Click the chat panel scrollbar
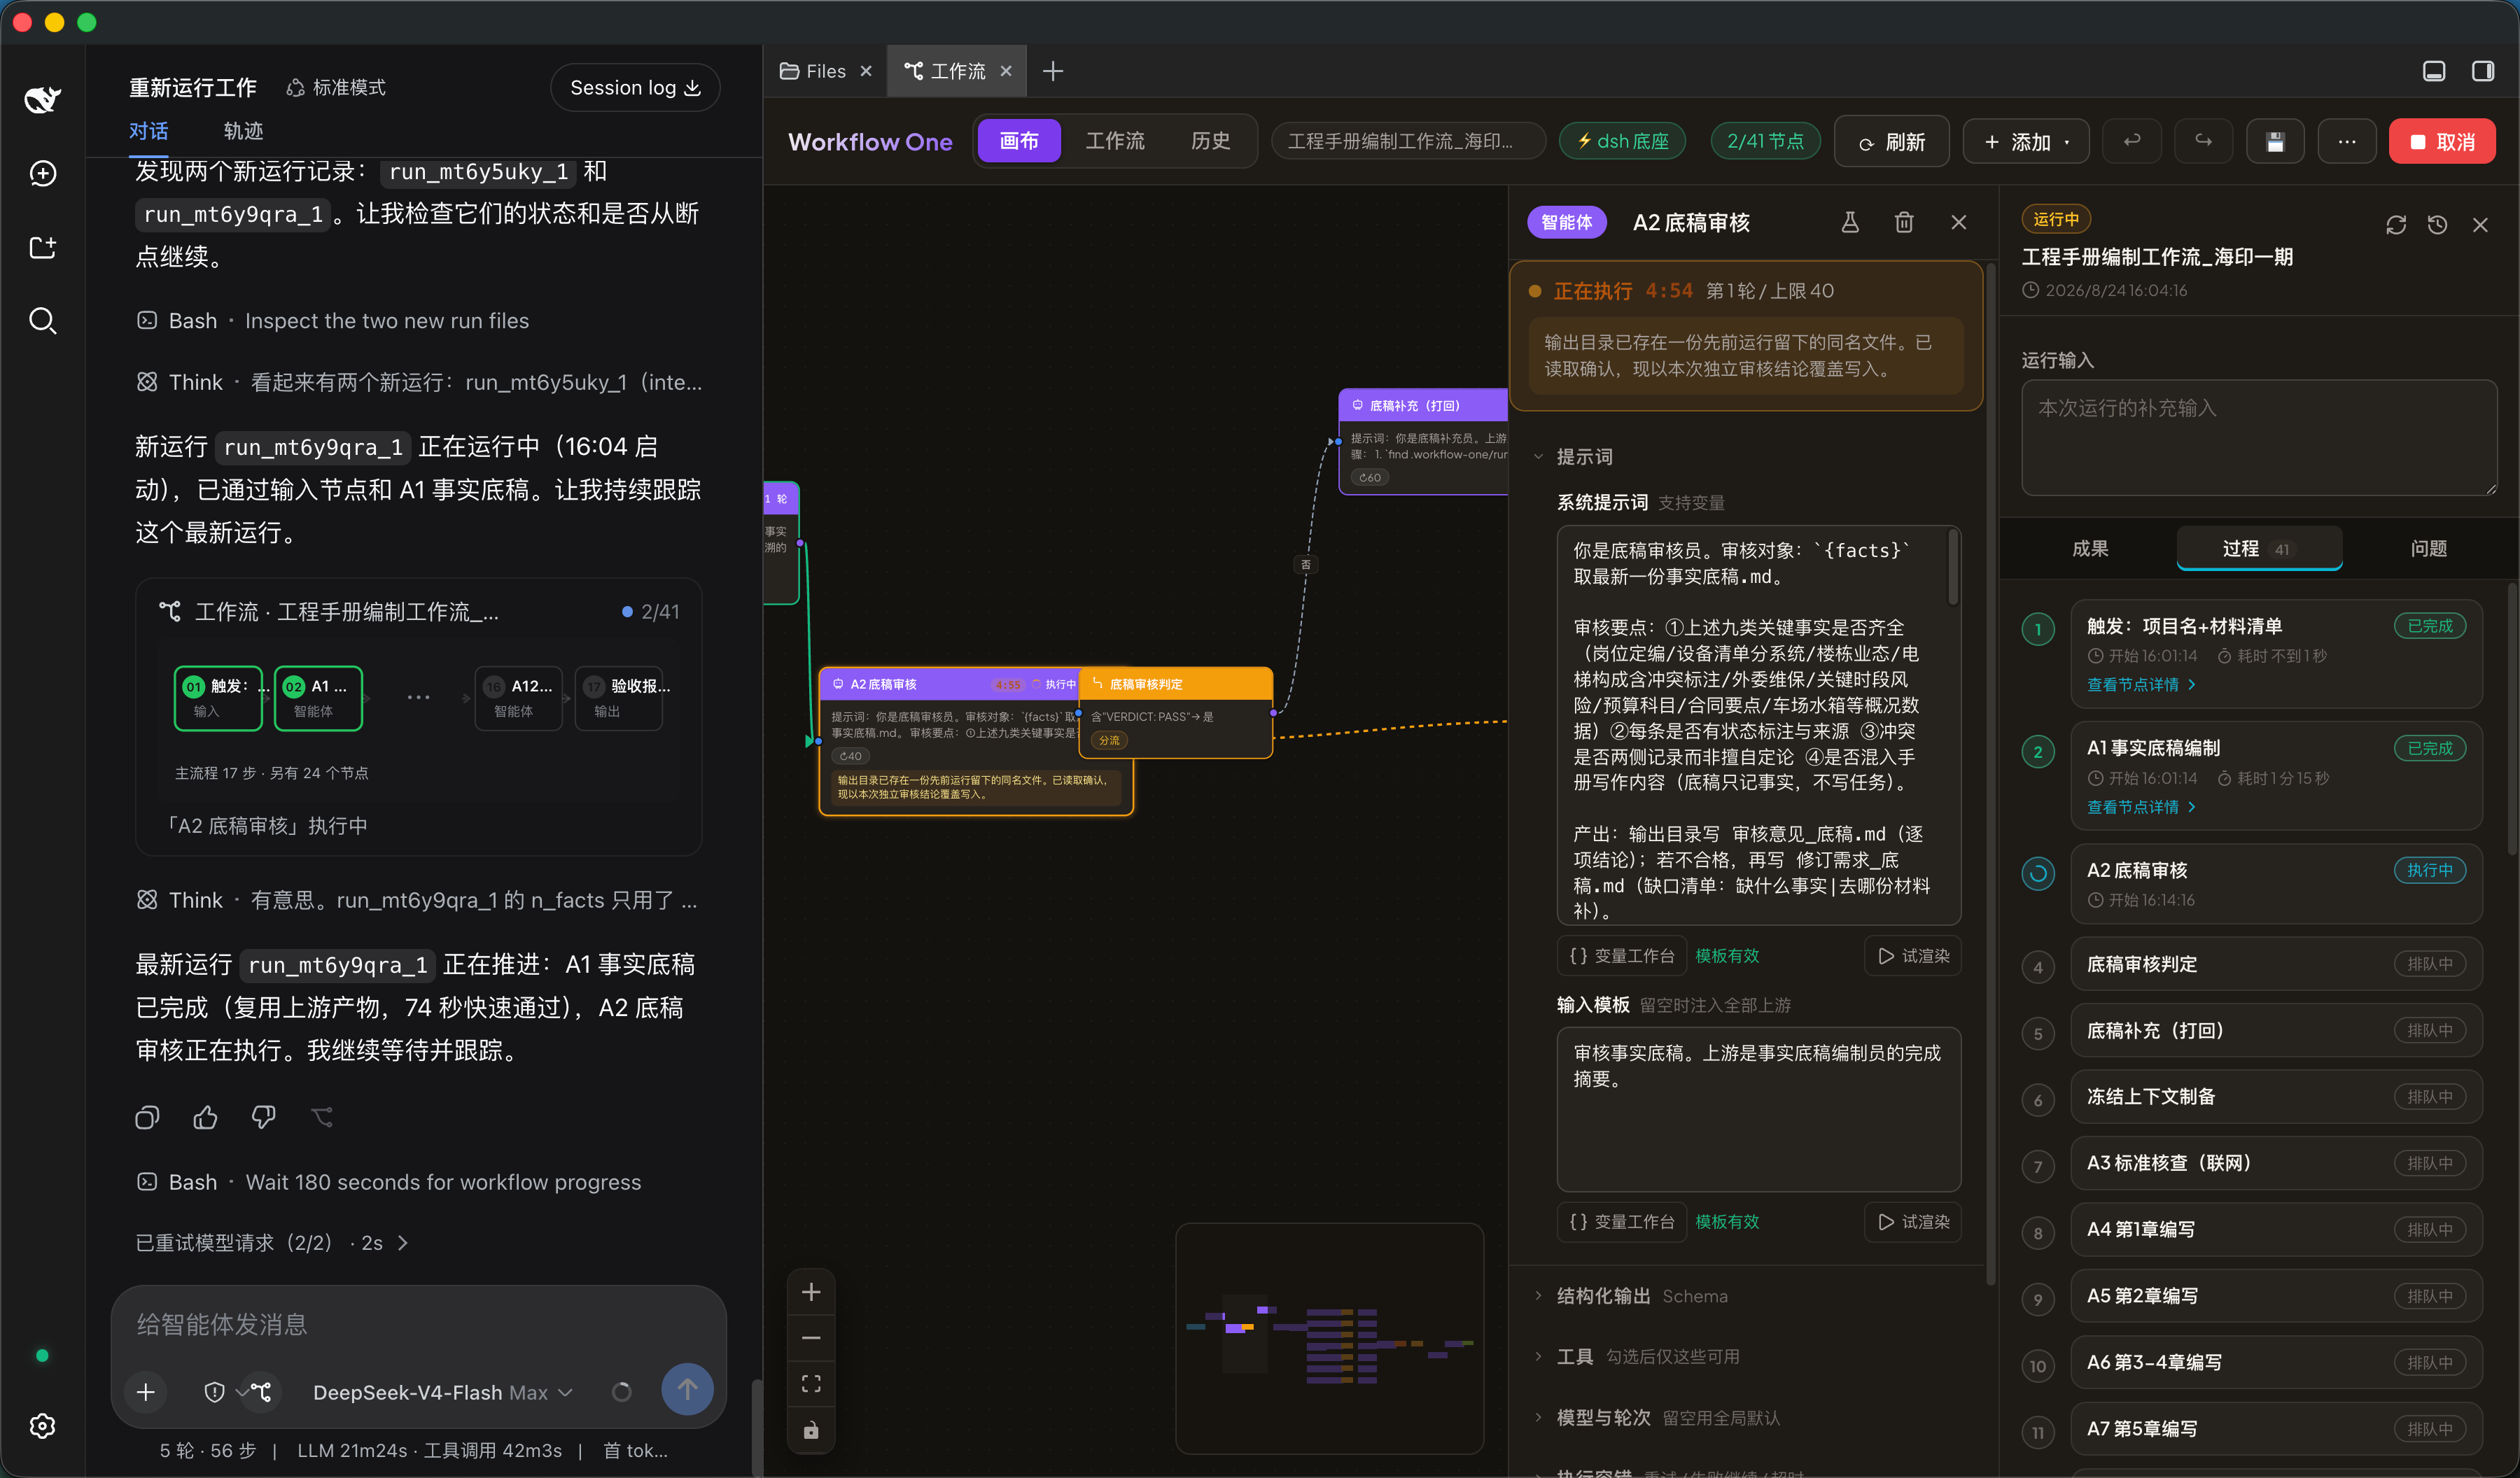 (757, 1427)
